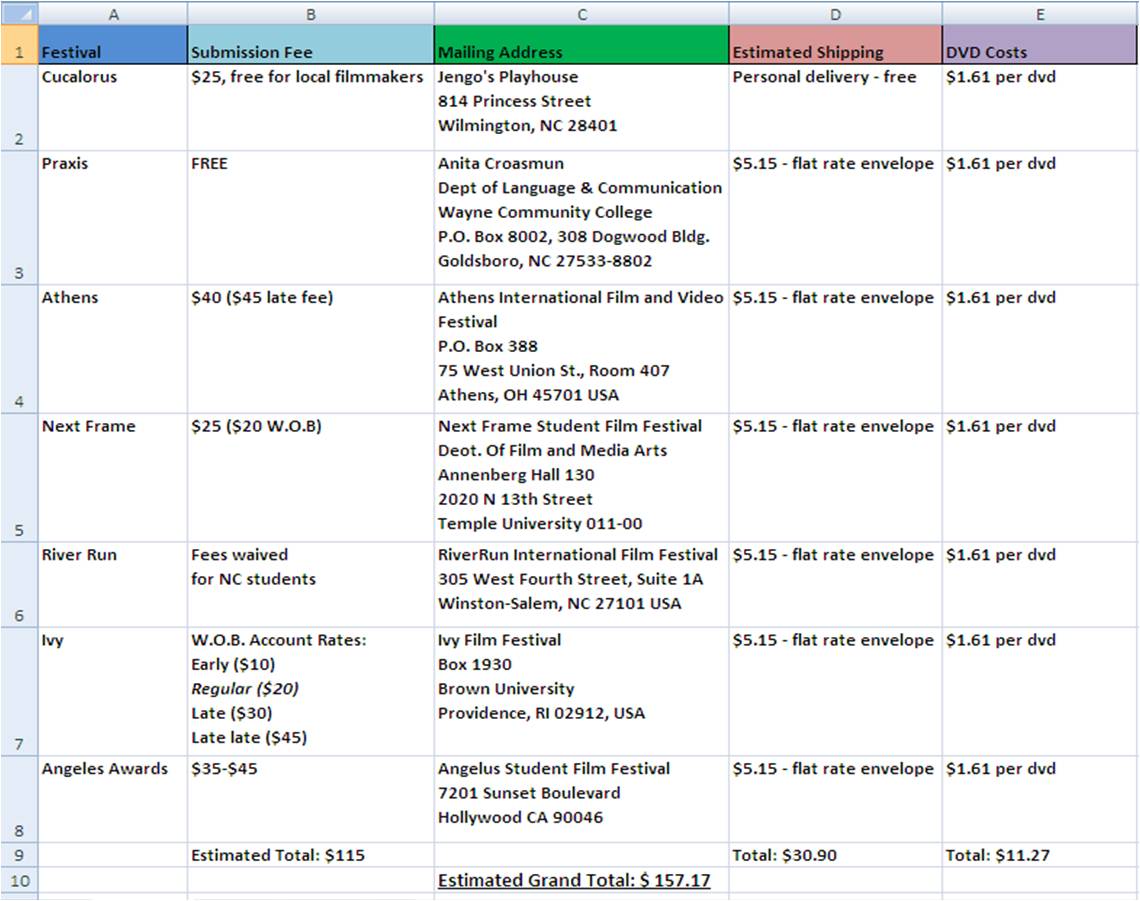Screen dimensions: 1140x901
Task: Click the RiverRun International Film Festival address
Action: 582,585
